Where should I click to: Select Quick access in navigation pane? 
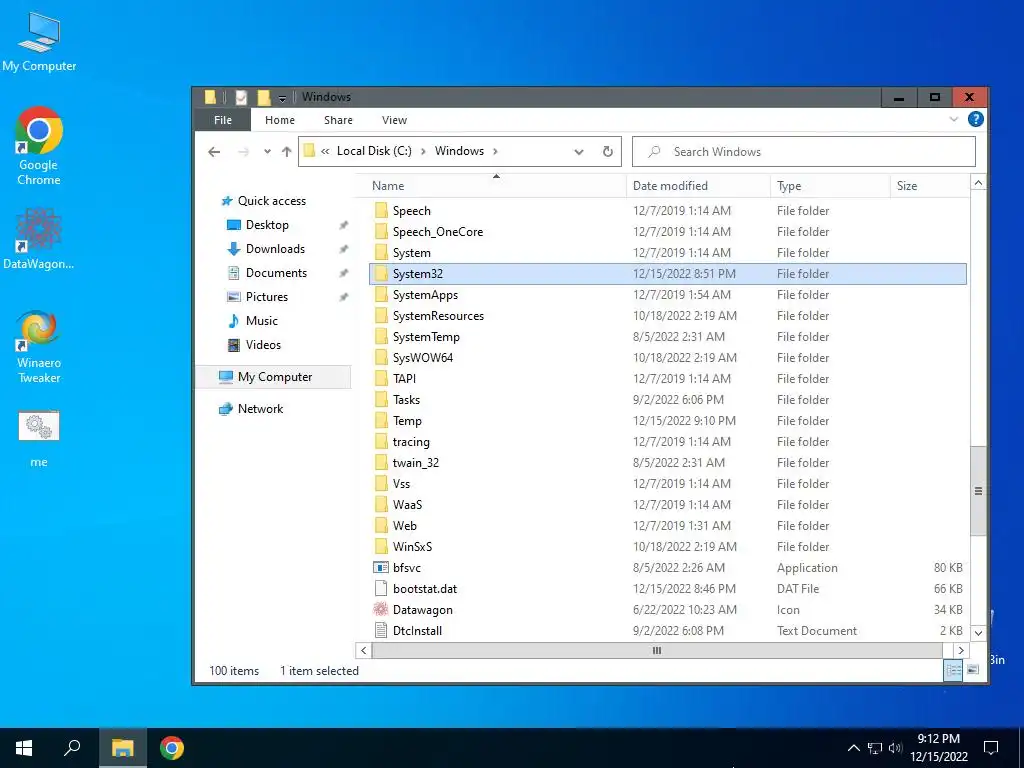click(264, 200)
